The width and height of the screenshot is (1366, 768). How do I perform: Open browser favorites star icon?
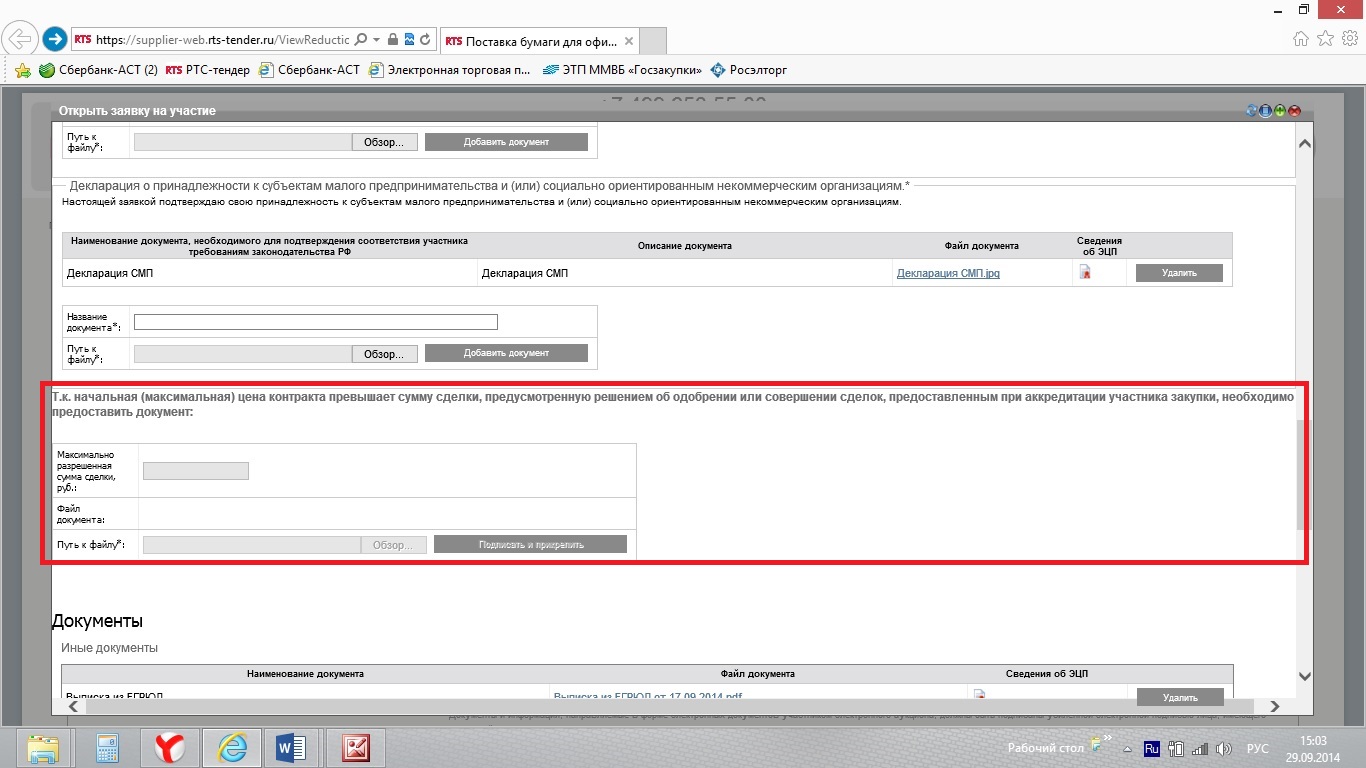pyautogui.click(x=1325, y=39)
